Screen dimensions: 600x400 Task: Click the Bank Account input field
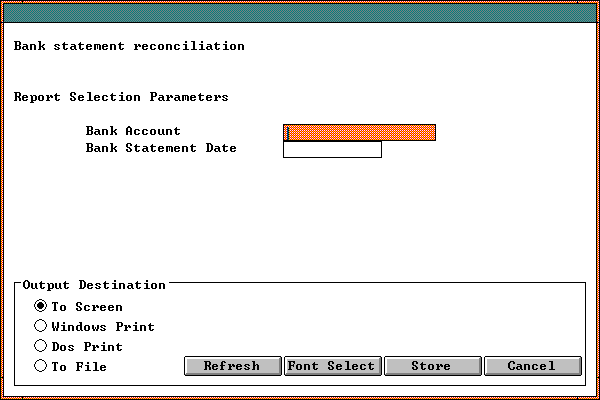tap(359, 132)
